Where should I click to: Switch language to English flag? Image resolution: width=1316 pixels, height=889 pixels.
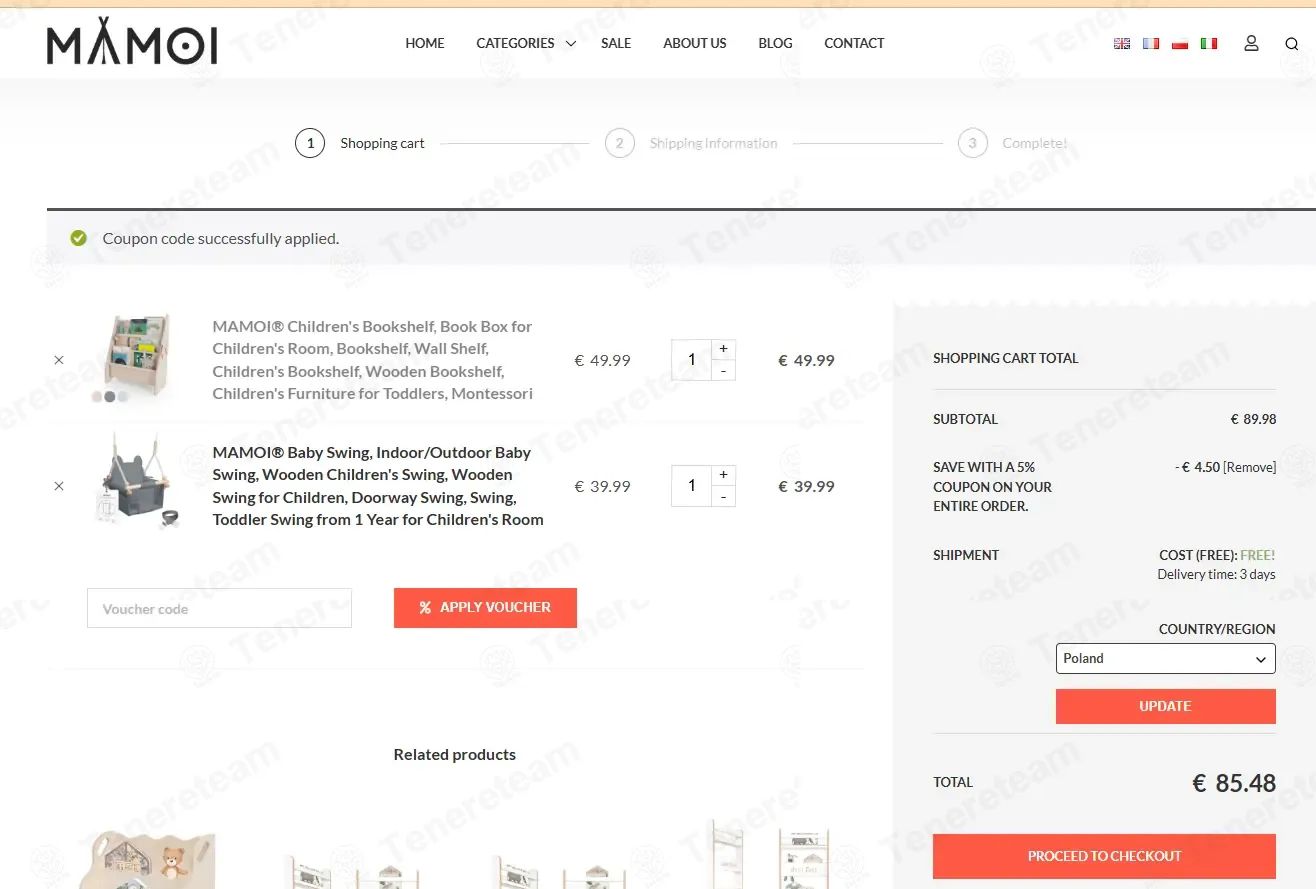[1122, 44]
